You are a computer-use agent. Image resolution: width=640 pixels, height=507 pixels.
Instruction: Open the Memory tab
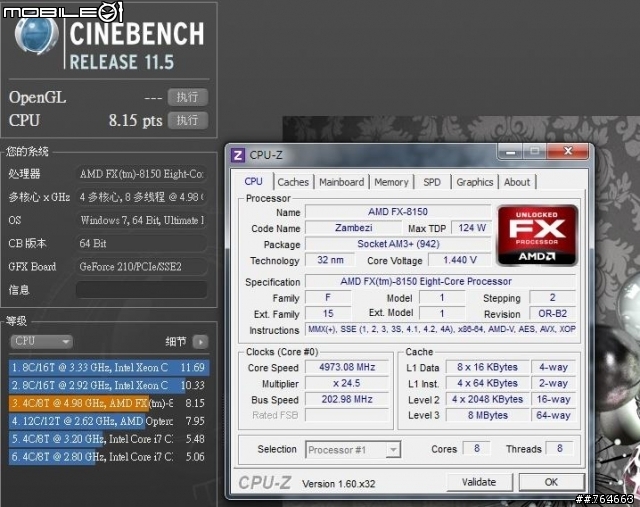click(391, 182)
